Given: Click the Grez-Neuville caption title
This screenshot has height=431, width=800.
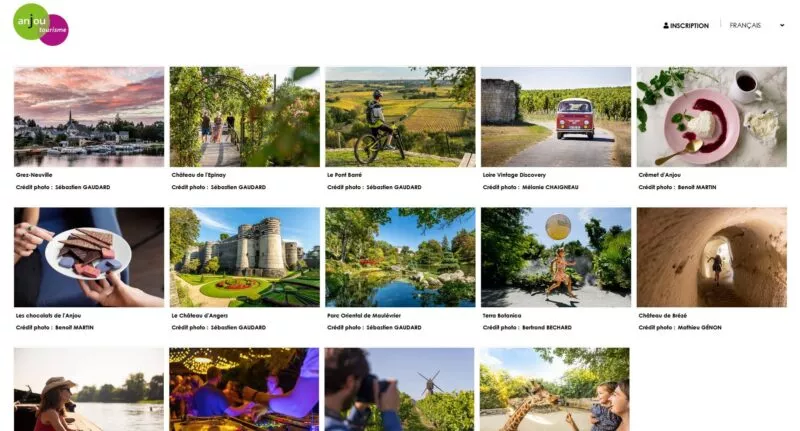Looking at the screenshot, I should pos(34,175).
